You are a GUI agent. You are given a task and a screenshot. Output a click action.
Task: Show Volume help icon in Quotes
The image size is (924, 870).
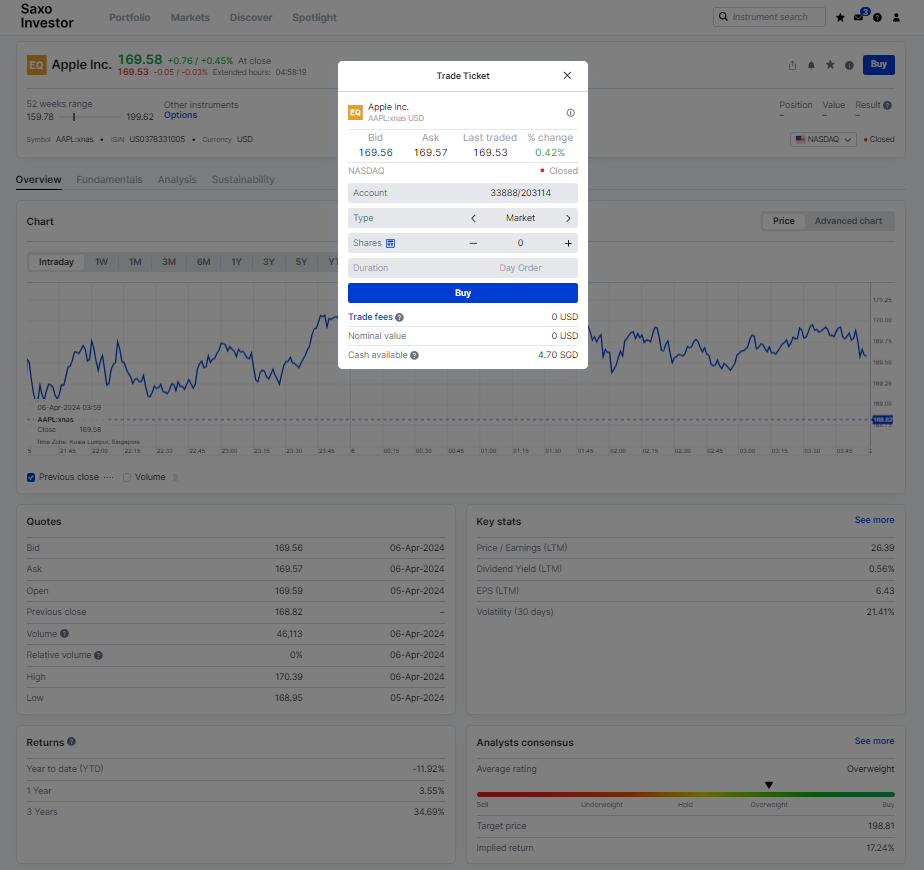point(64,634)
